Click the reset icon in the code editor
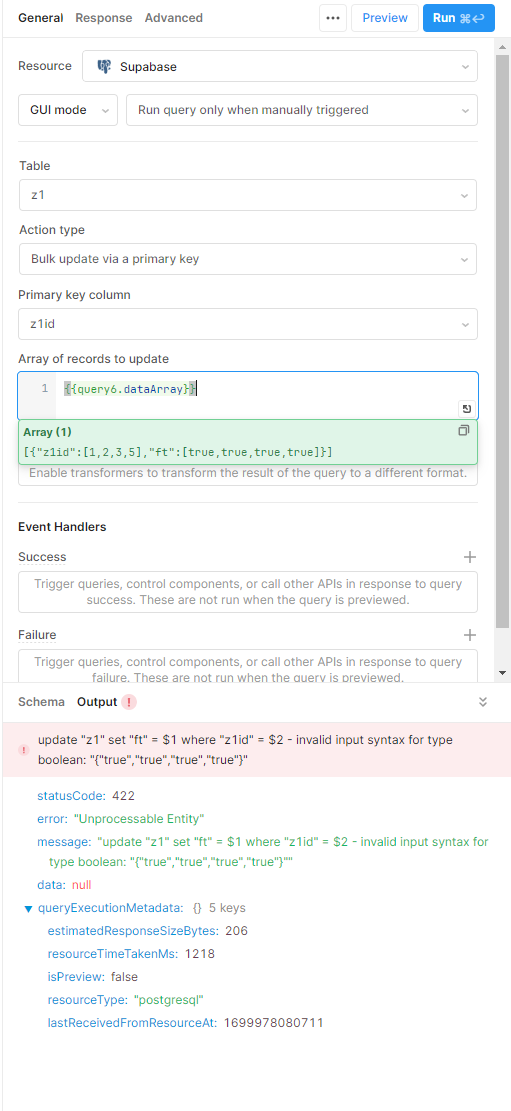The height and width of the screenshot is (1111, 511). coord(466,409)
